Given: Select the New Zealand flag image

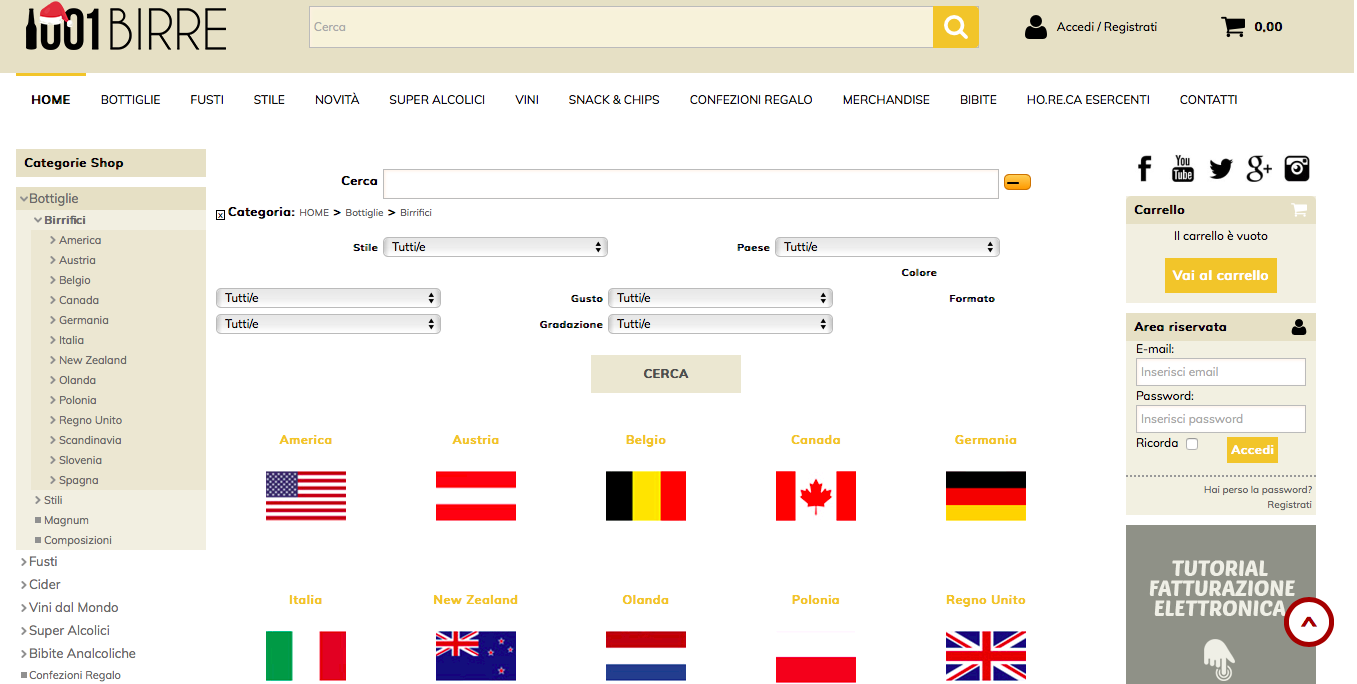Looking at the screenshot, I should (x=476, y=656).
